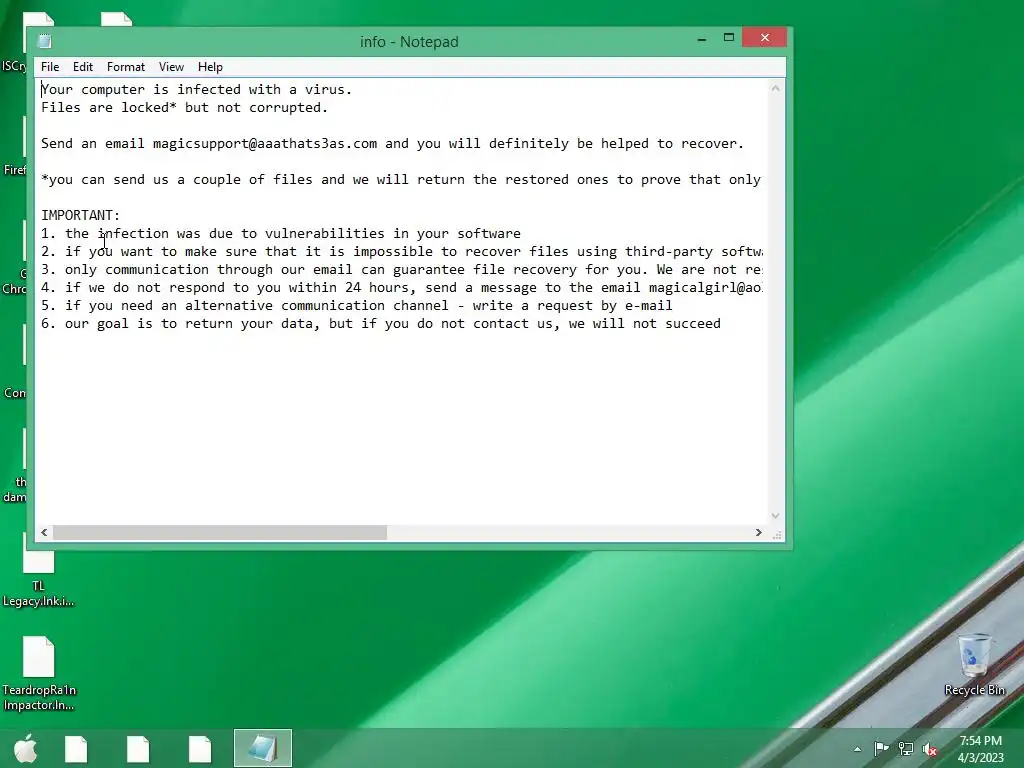Open the View menu
The height and width of the screenshot is (768, 1024).
171,67
